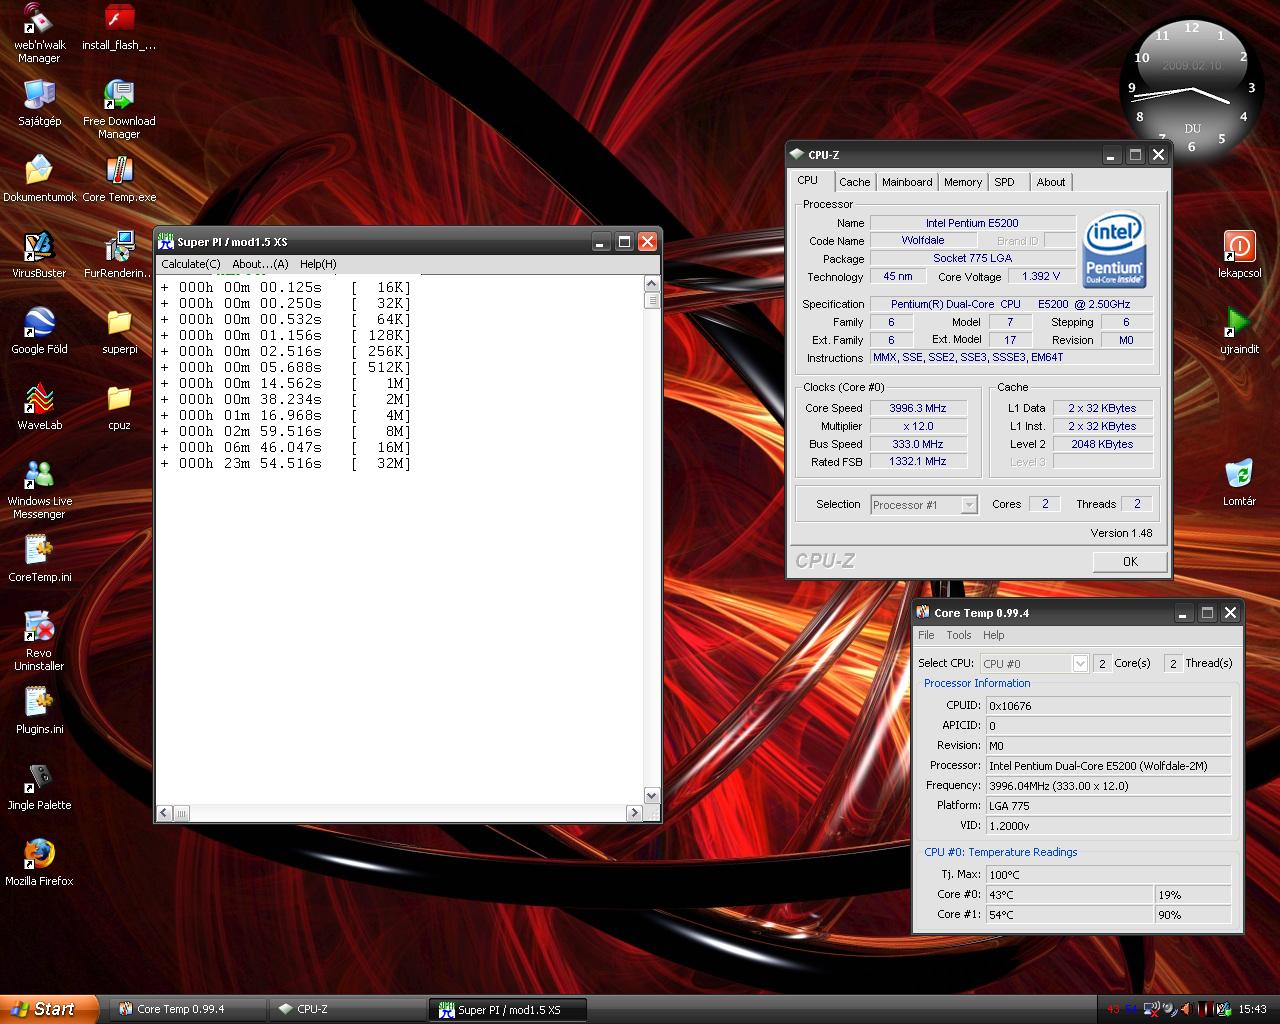Switch to CPU-Z taskbar button
The image size is (1280, 1024).
348,1009
